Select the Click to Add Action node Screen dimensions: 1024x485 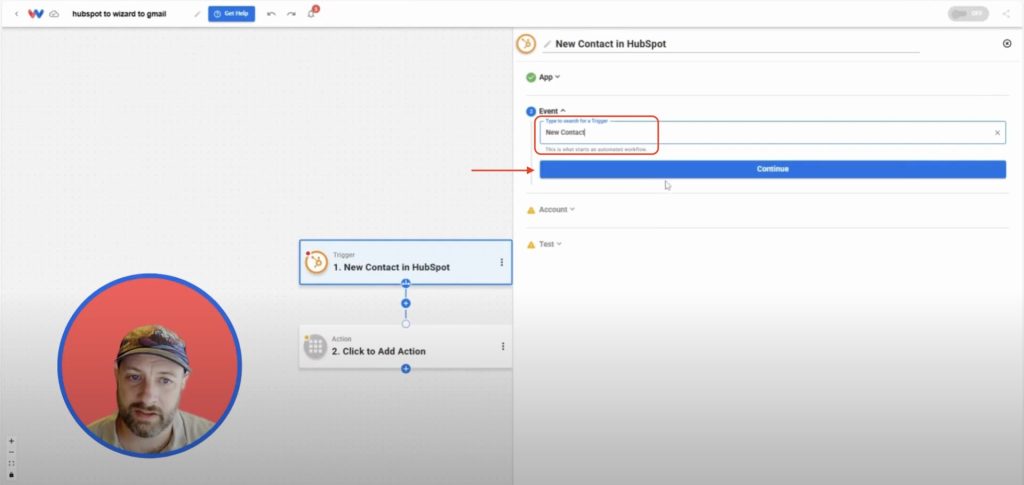[406, 346]
